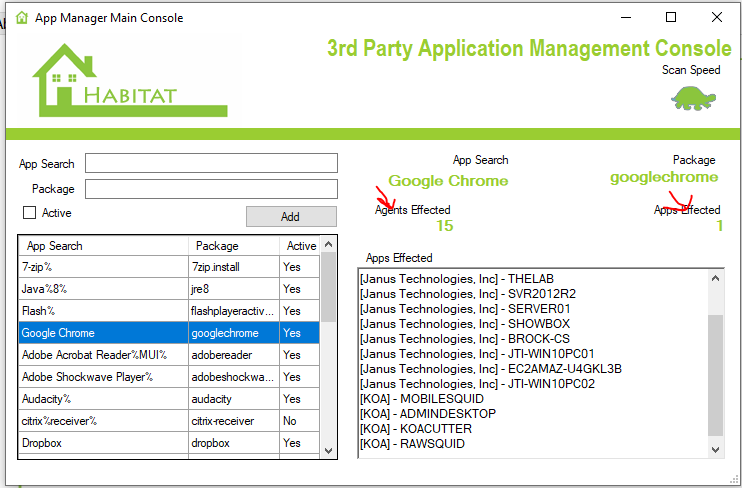The width and height of the screenshot is (742, 488).
Task: Maximize the App Manager window
Action: click(671, 18)
